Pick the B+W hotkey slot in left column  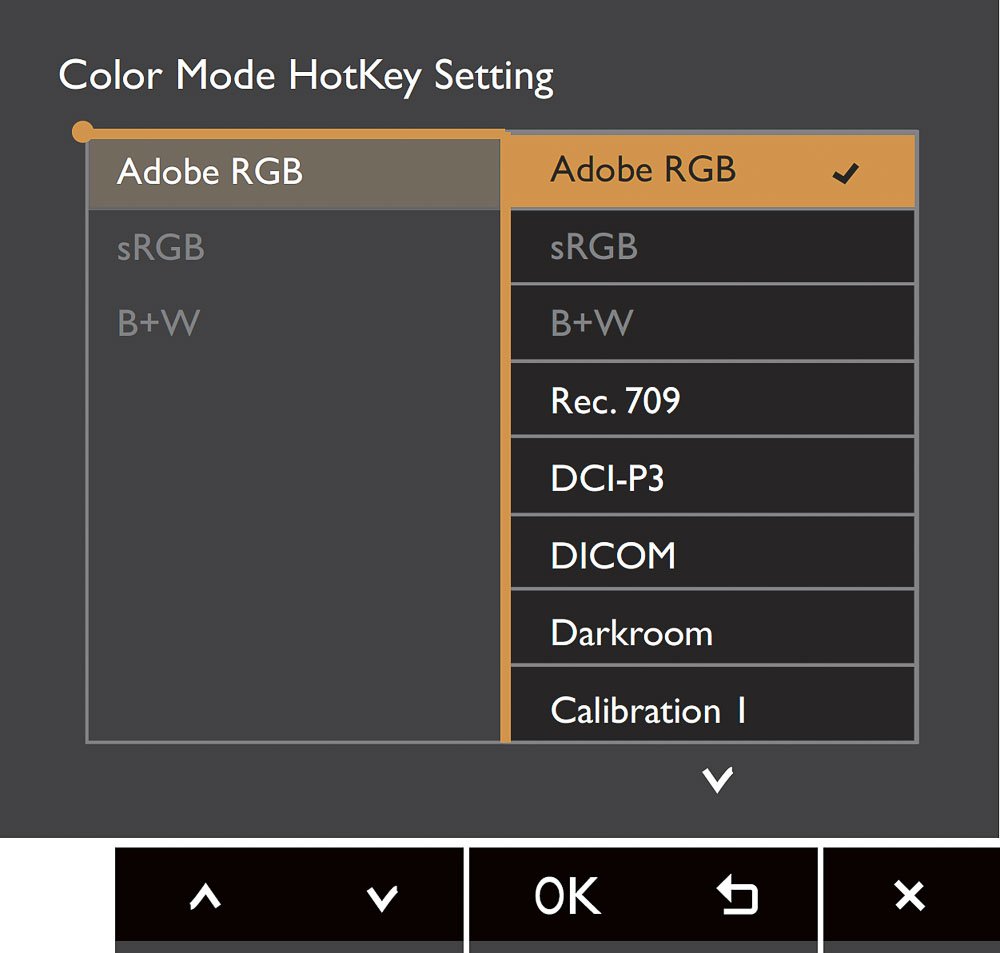click(158, 323)
